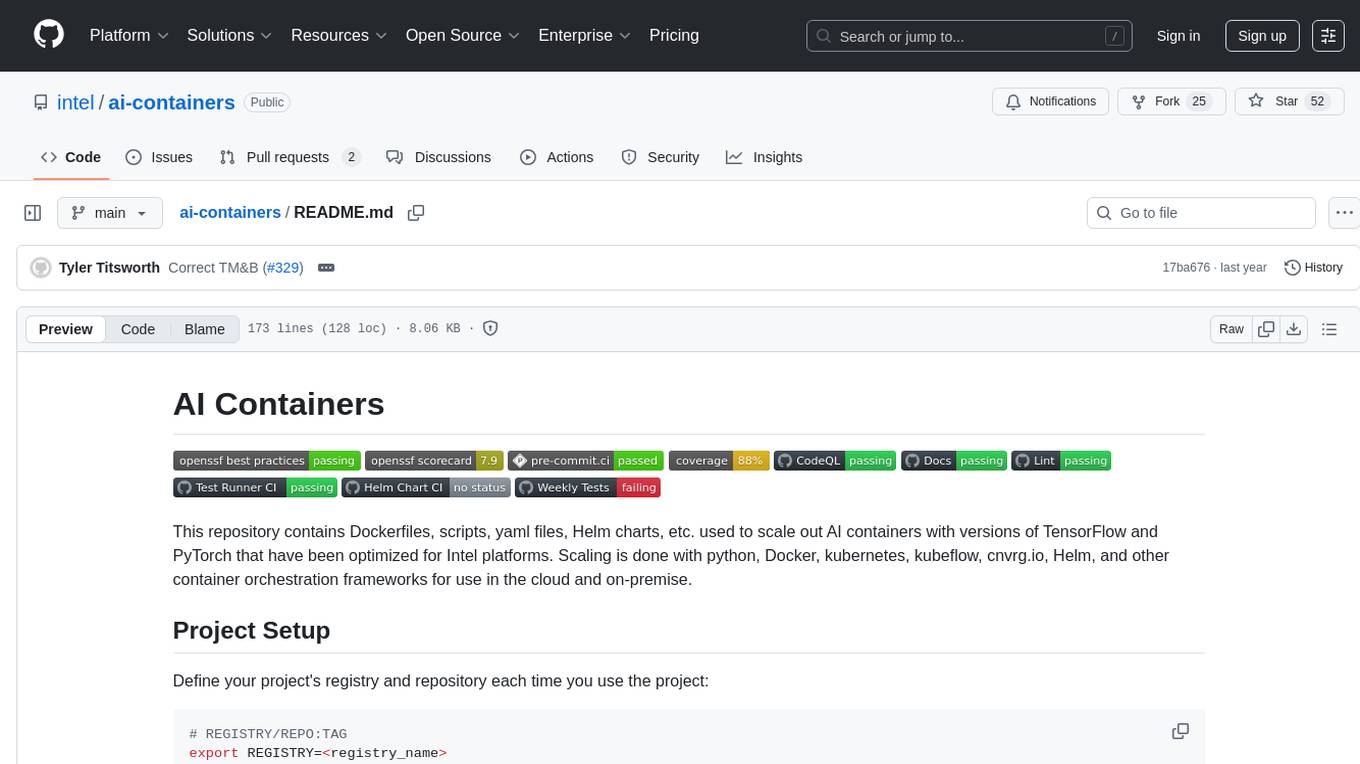Image resolution: width=1360 pixels, height=764 pixels.
Task: Click the openssf best practices badge
Action: coord(266,461)
